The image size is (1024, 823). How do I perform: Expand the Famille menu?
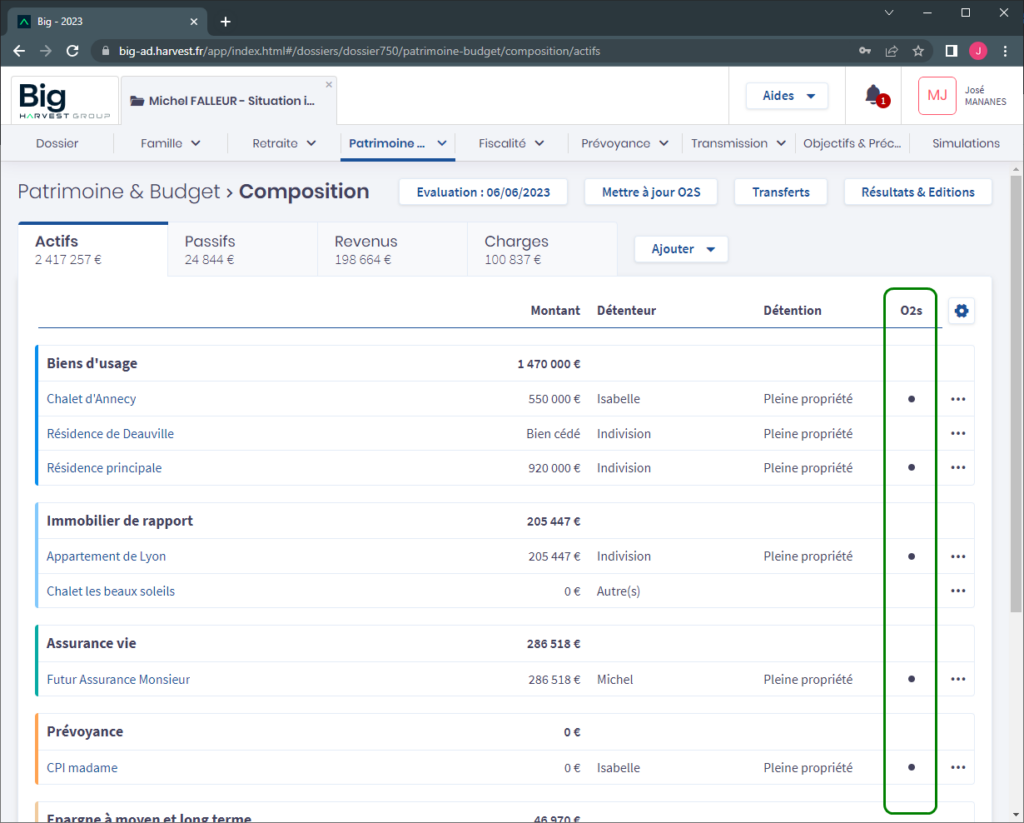[x=171, y=143]
